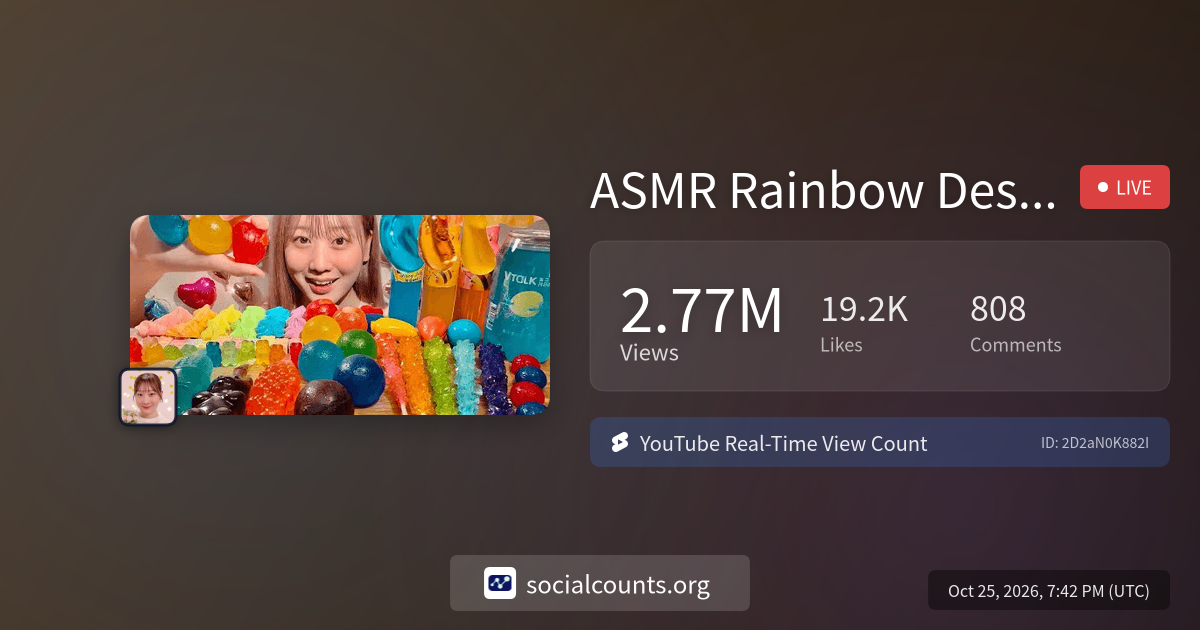1200x630 pixels.
Task: Click the Likes label
Action: [841, 344]
